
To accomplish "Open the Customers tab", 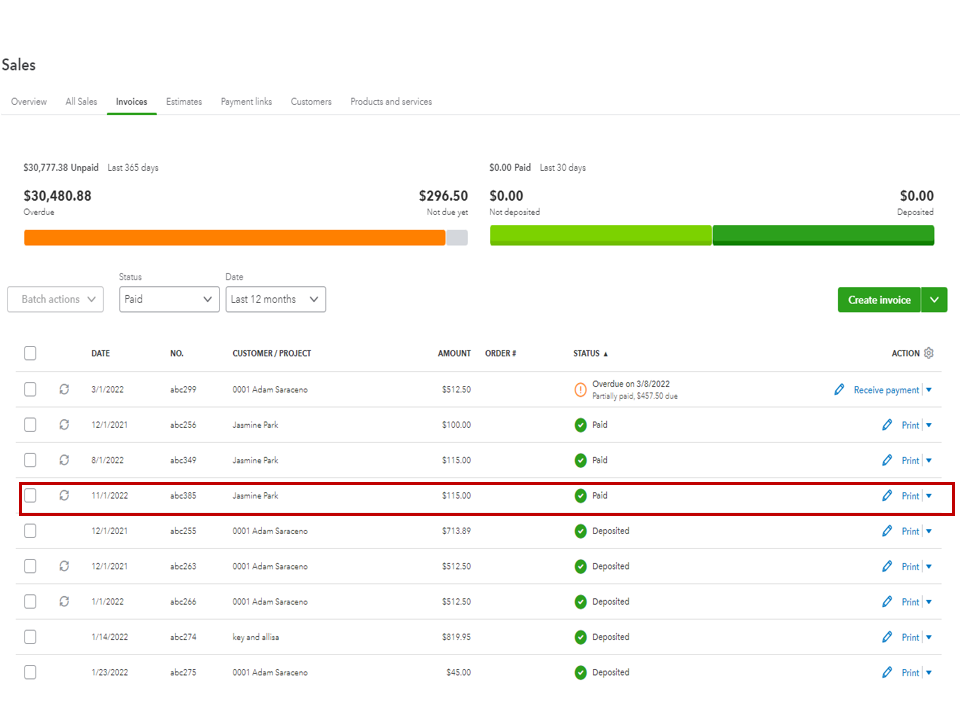I will pos(311,102).
